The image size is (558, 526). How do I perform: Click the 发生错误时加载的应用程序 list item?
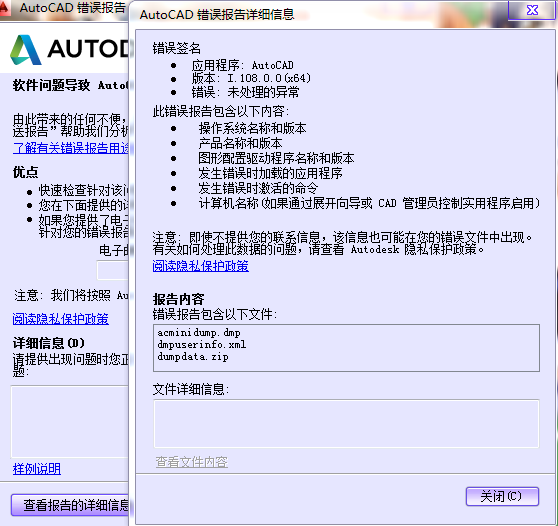pyautogui.click(x=270, y=173)
